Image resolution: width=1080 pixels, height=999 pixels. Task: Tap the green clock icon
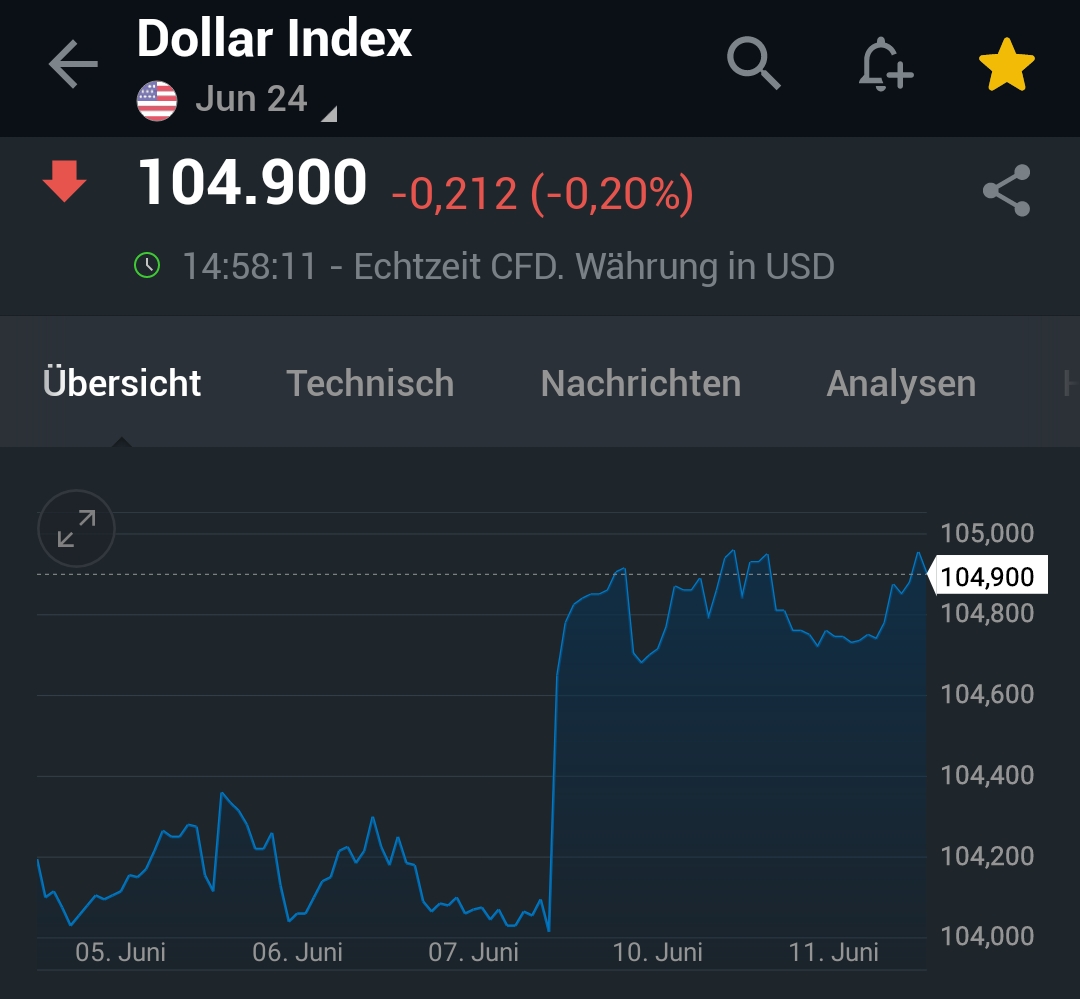click(x=147, y=266)
